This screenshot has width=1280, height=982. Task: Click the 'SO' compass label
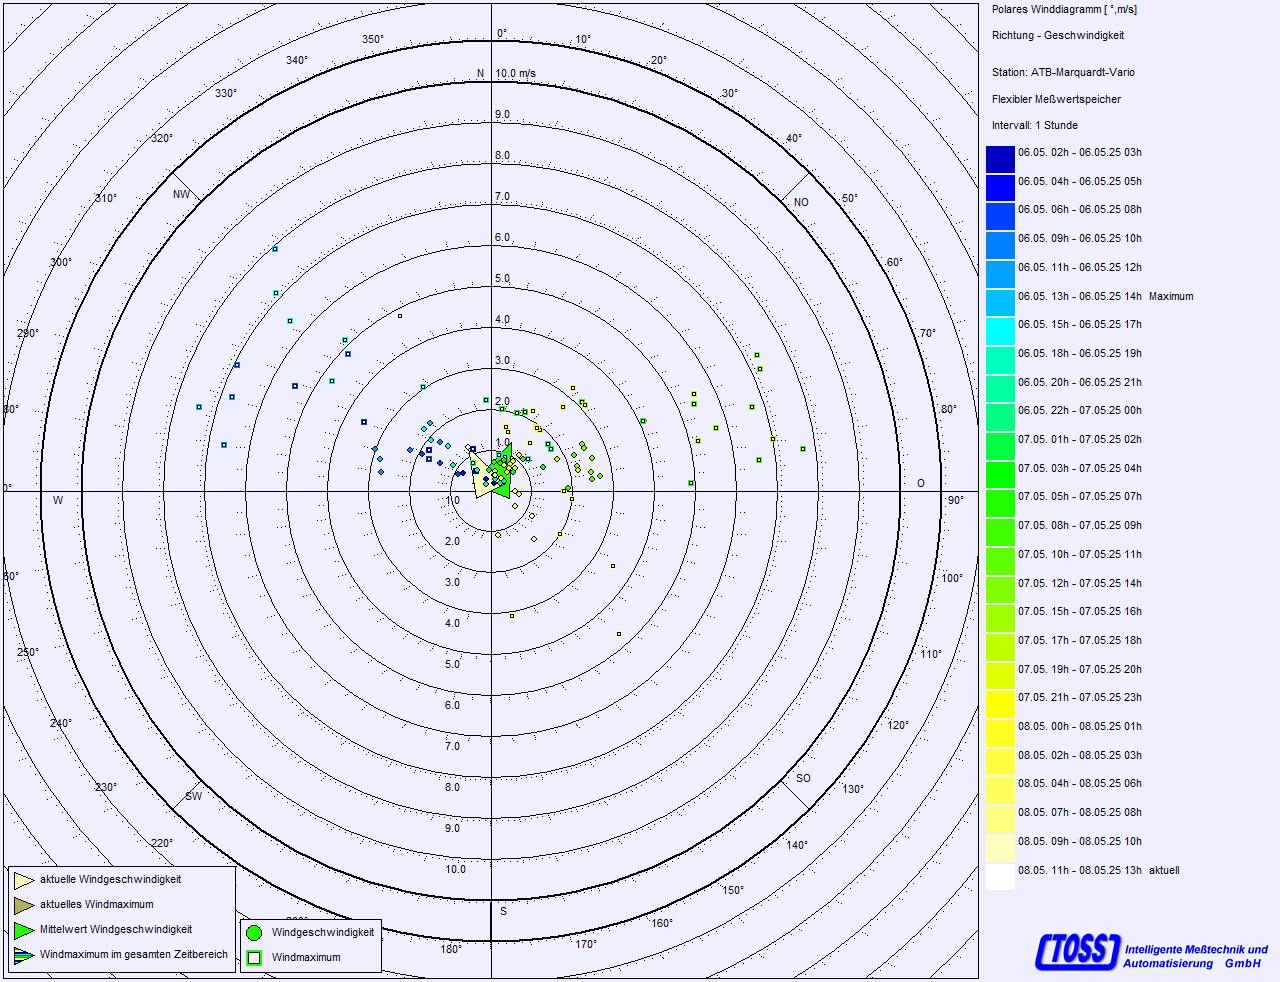[803, 779]
